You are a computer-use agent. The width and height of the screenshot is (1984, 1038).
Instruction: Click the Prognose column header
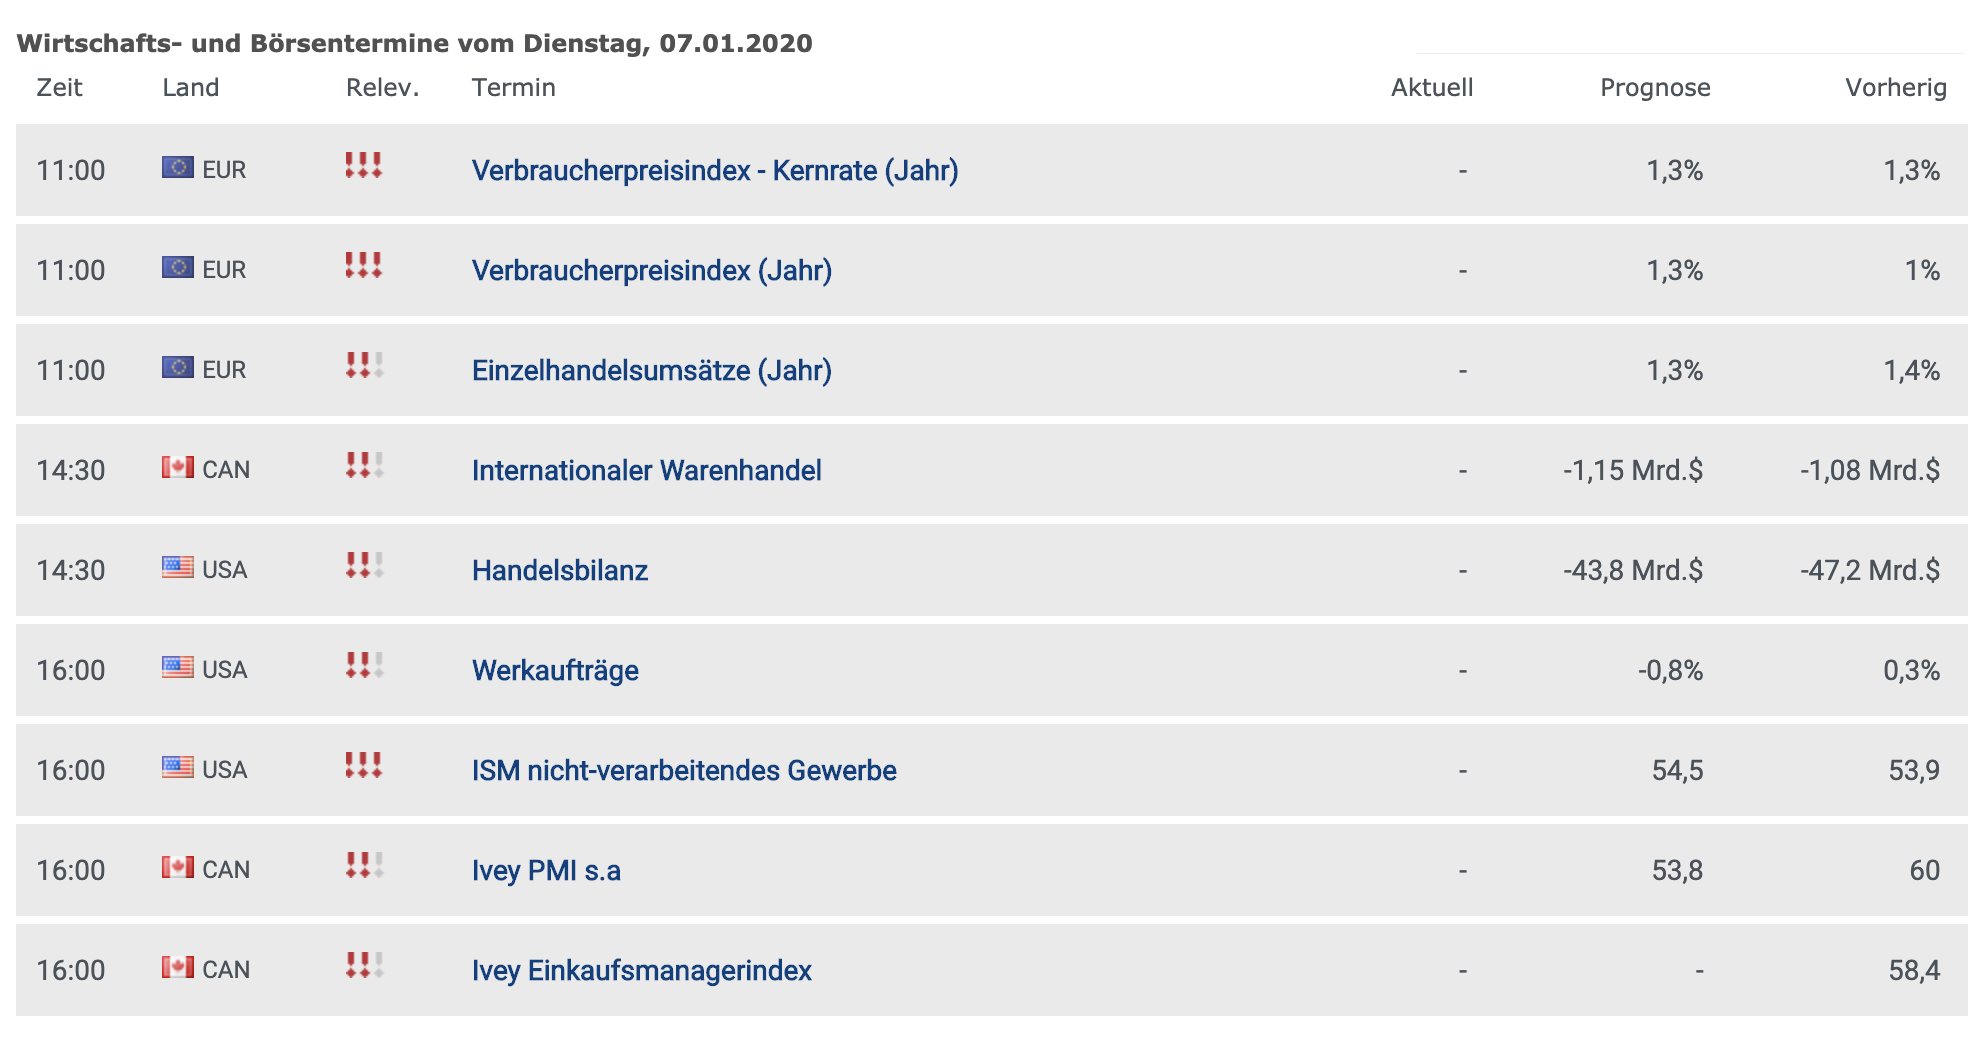pyautogui.click(x=1655, y=88)
